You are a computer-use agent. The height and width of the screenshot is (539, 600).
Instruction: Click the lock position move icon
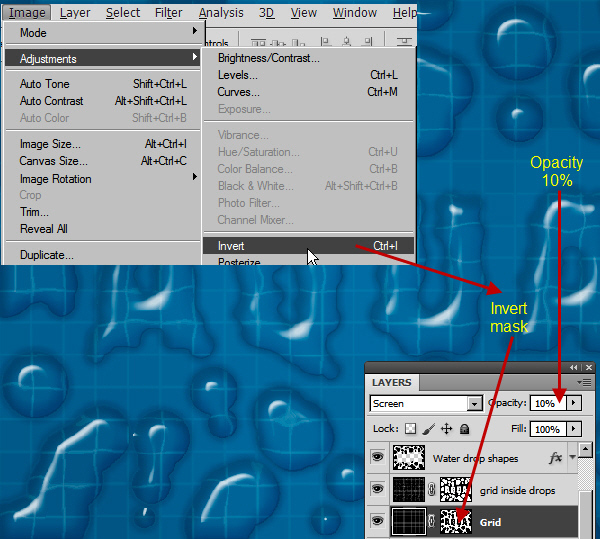pyautogui.click(x=447, y=429)
